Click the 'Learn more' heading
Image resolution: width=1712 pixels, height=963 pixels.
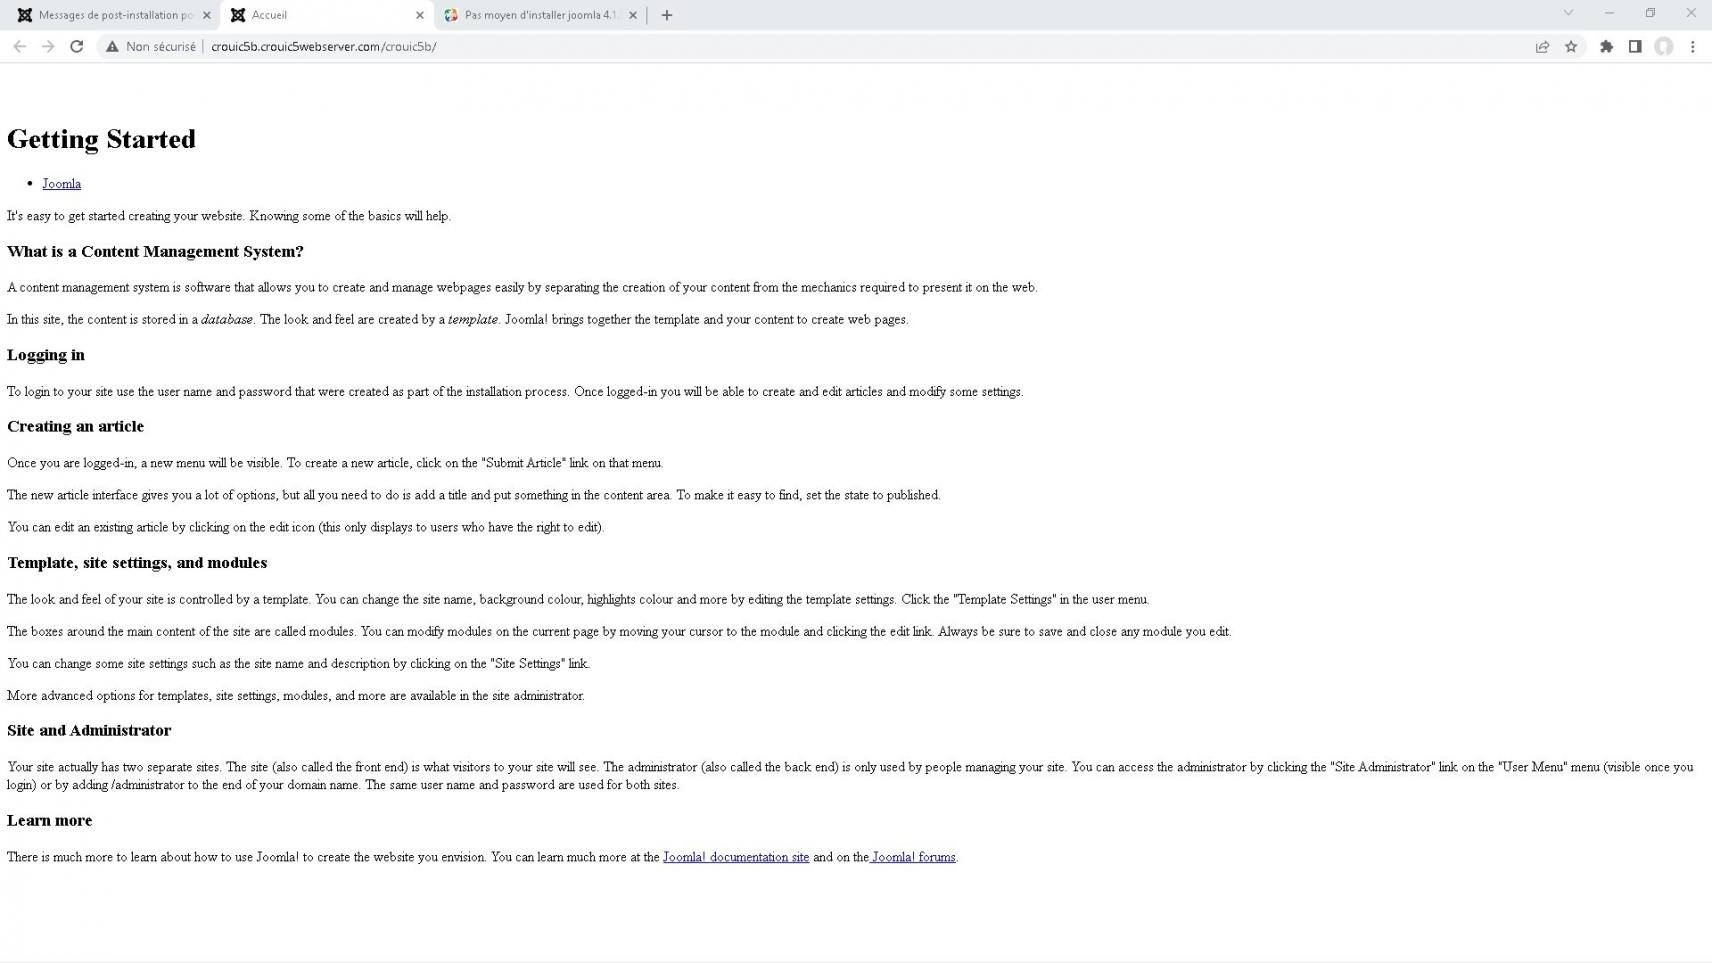pos(49,820)
